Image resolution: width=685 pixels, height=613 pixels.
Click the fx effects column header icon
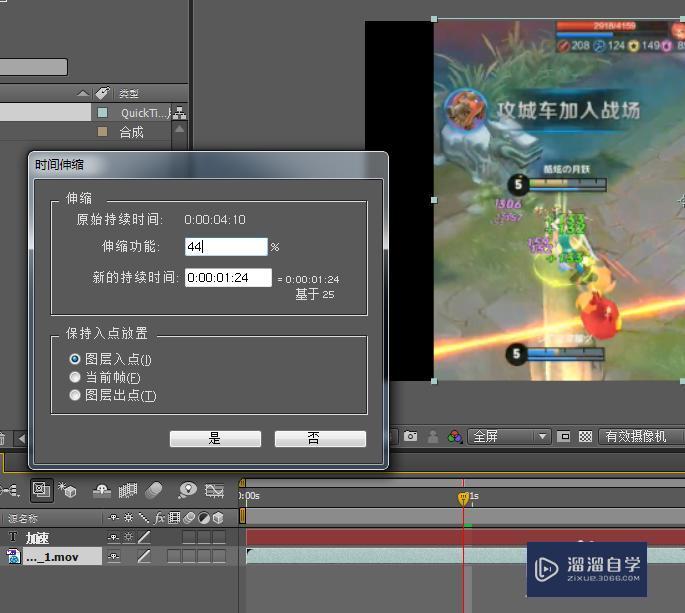(159, 518)
